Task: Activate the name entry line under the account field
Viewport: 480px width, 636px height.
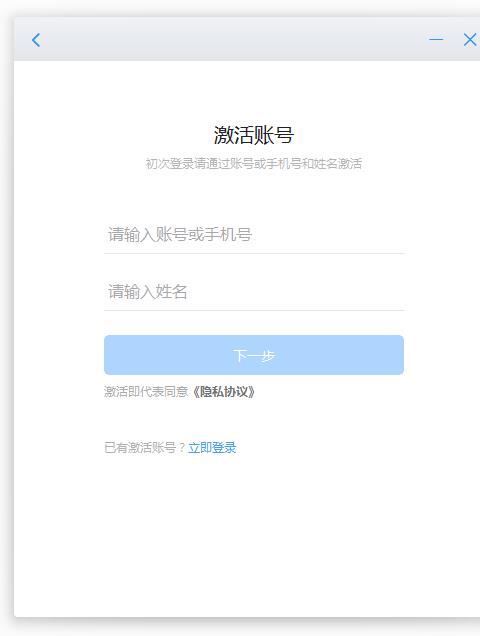Action: pos(254,292)
